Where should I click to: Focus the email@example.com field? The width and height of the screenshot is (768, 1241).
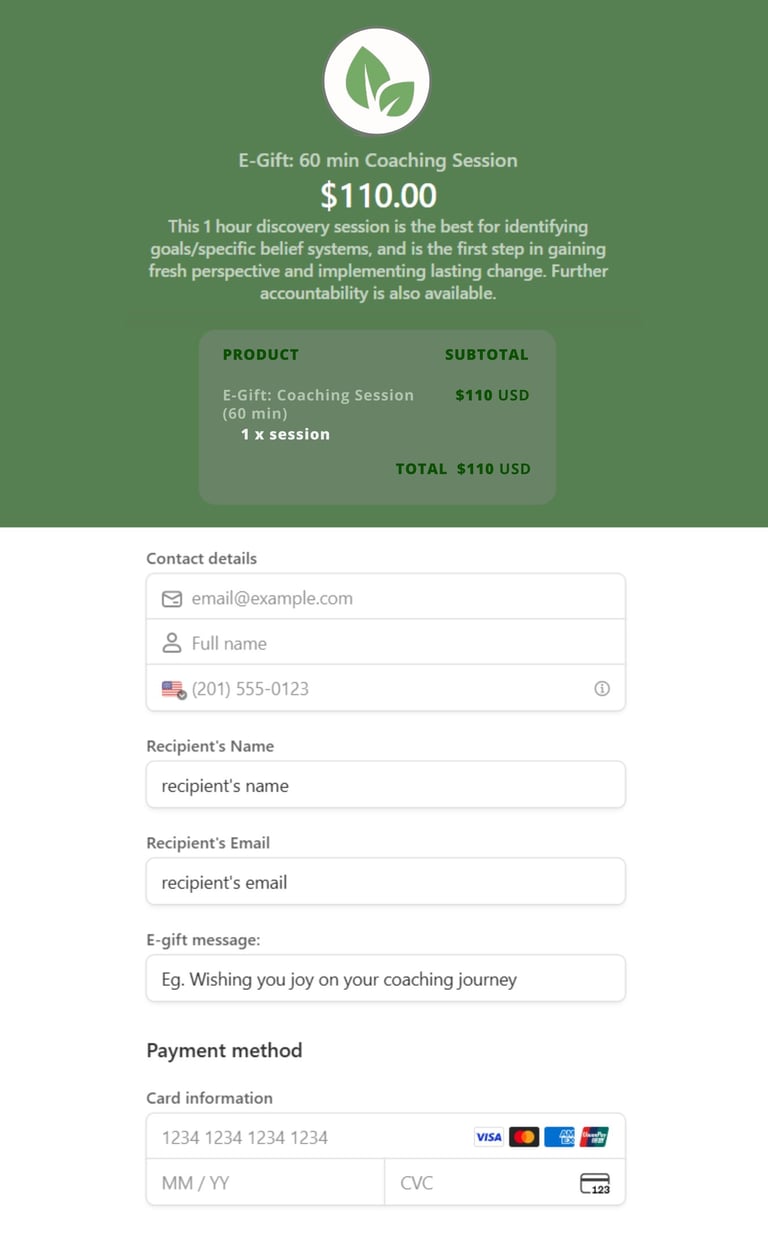(x=386, y=597)
